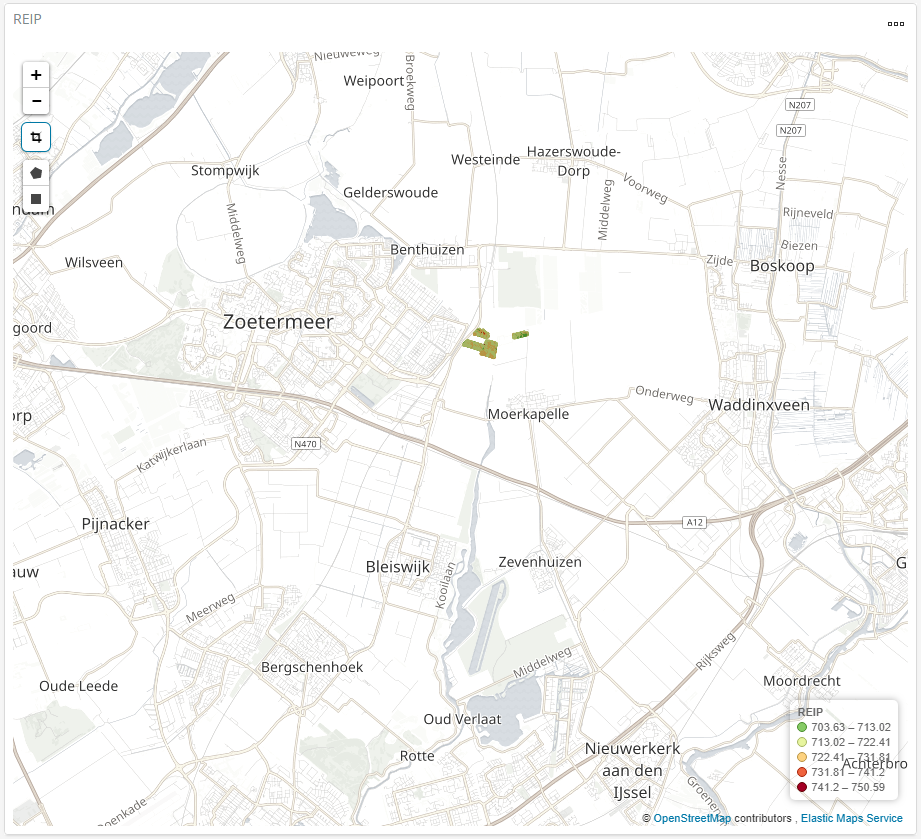This screenshot has height=839, width=921.
Task: Click the Moordrecht map label
Action: click(802, 681)
